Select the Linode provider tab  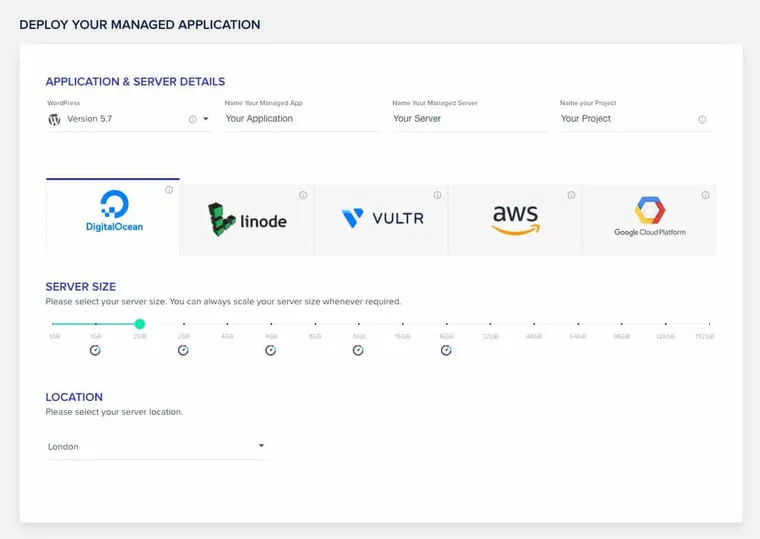(x=247, y=220)
